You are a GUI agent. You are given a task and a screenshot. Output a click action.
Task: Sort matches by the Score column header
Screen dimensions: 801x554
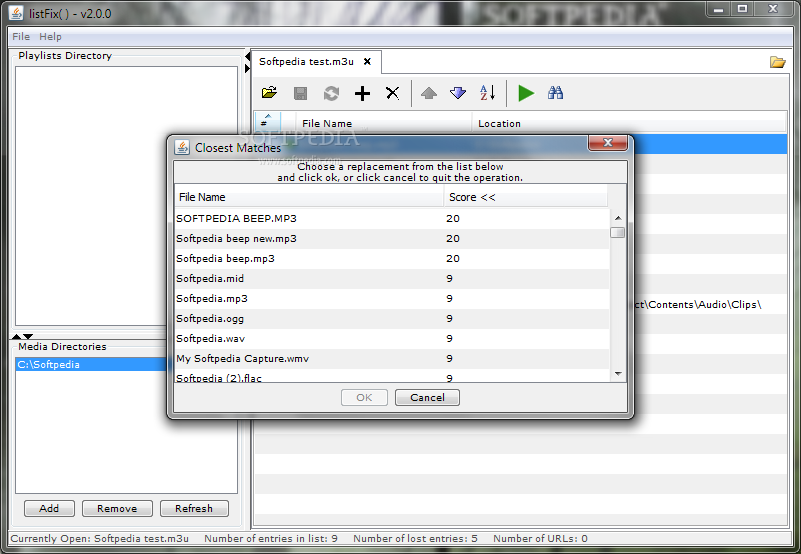pyautogui.click(x=526, y=197)
